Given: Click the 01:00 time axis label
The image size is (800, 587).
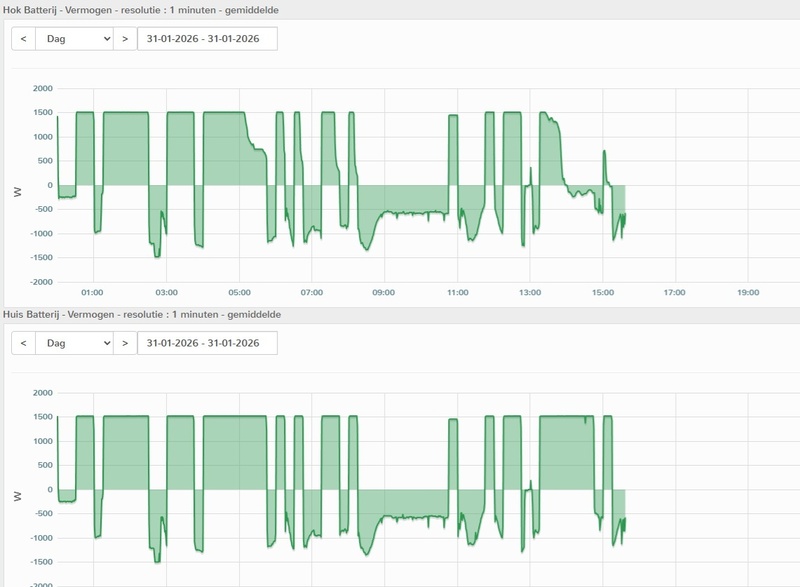Looking at the screenshot, I should (x=93, y=293).
